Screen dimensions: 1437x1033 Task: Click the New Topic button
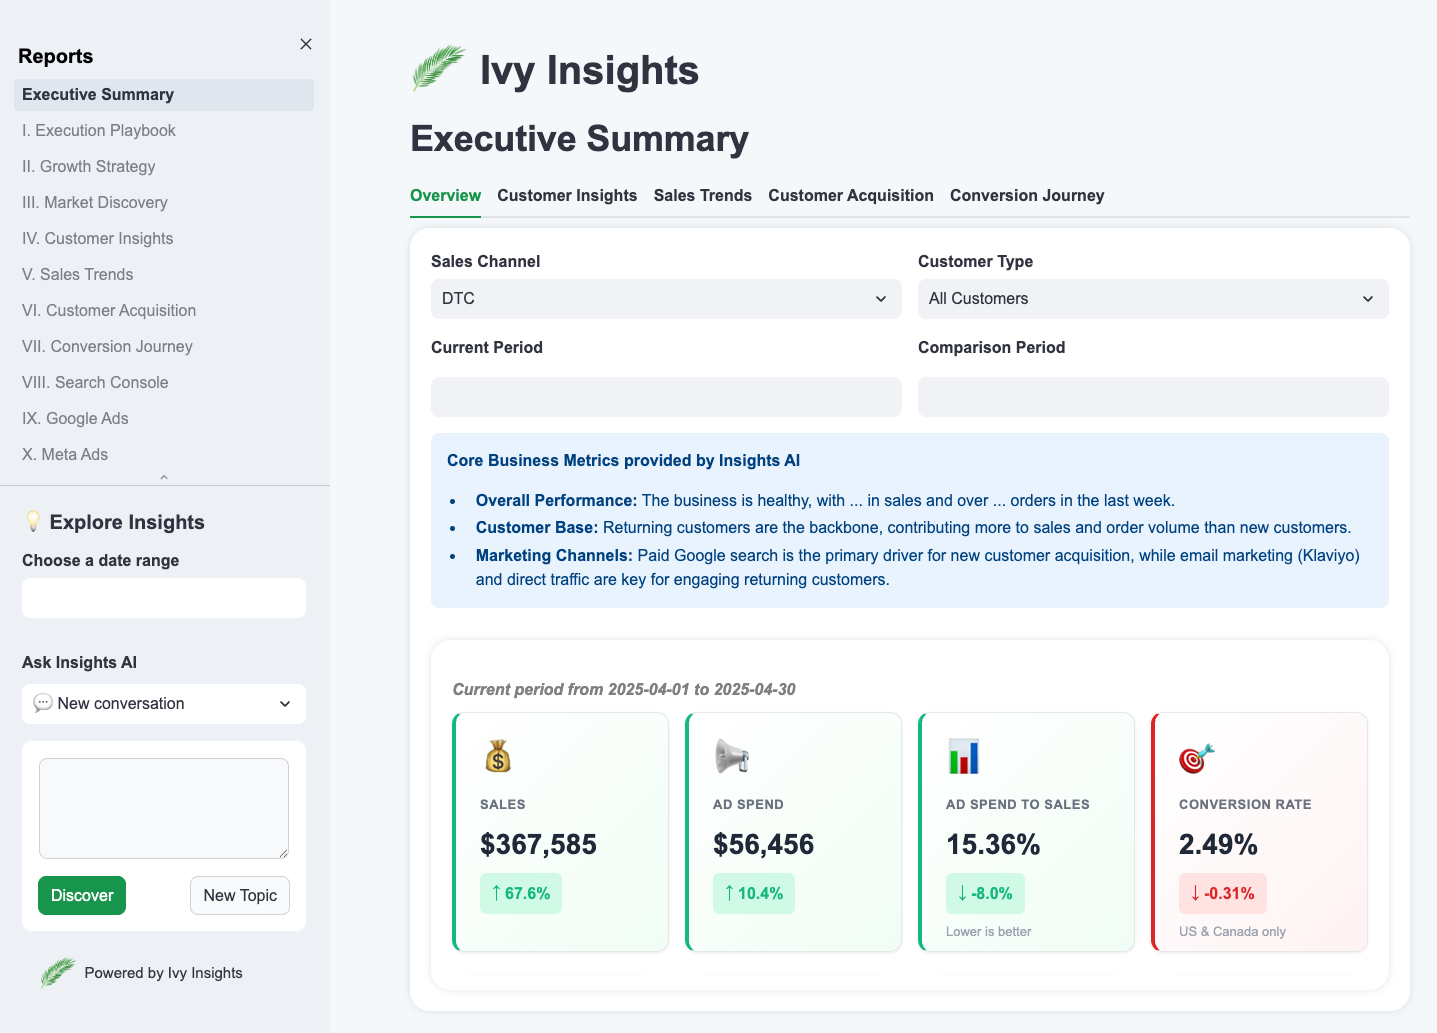click(240, 895)
